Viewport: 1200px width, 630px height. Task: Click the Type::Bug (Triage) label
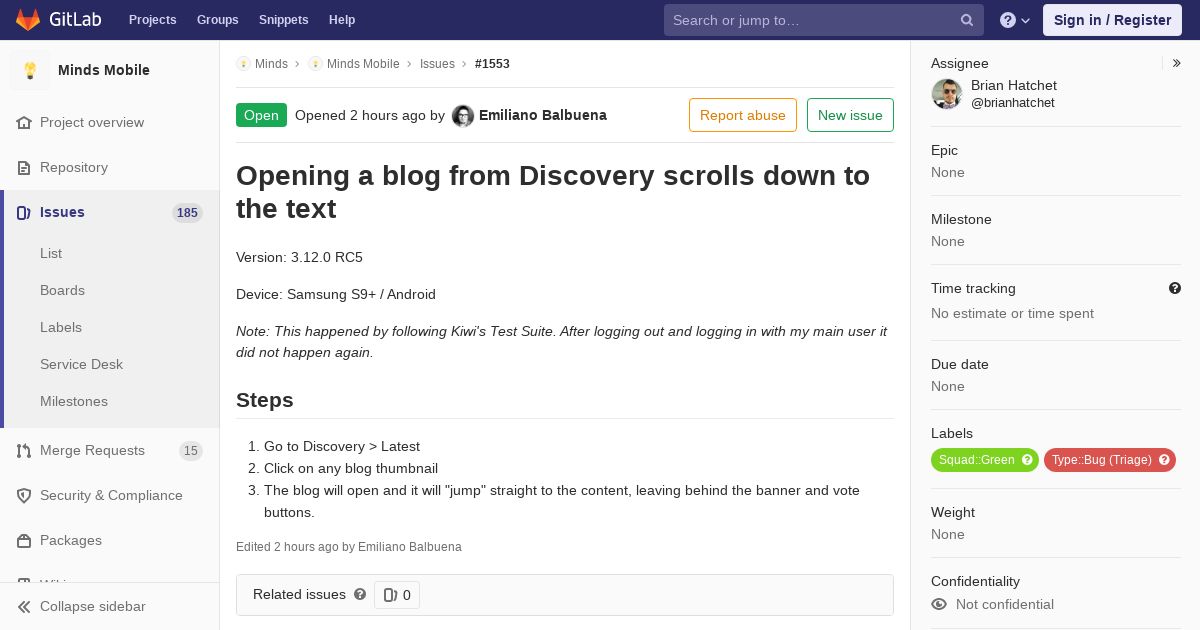(x=1101, y=460)
